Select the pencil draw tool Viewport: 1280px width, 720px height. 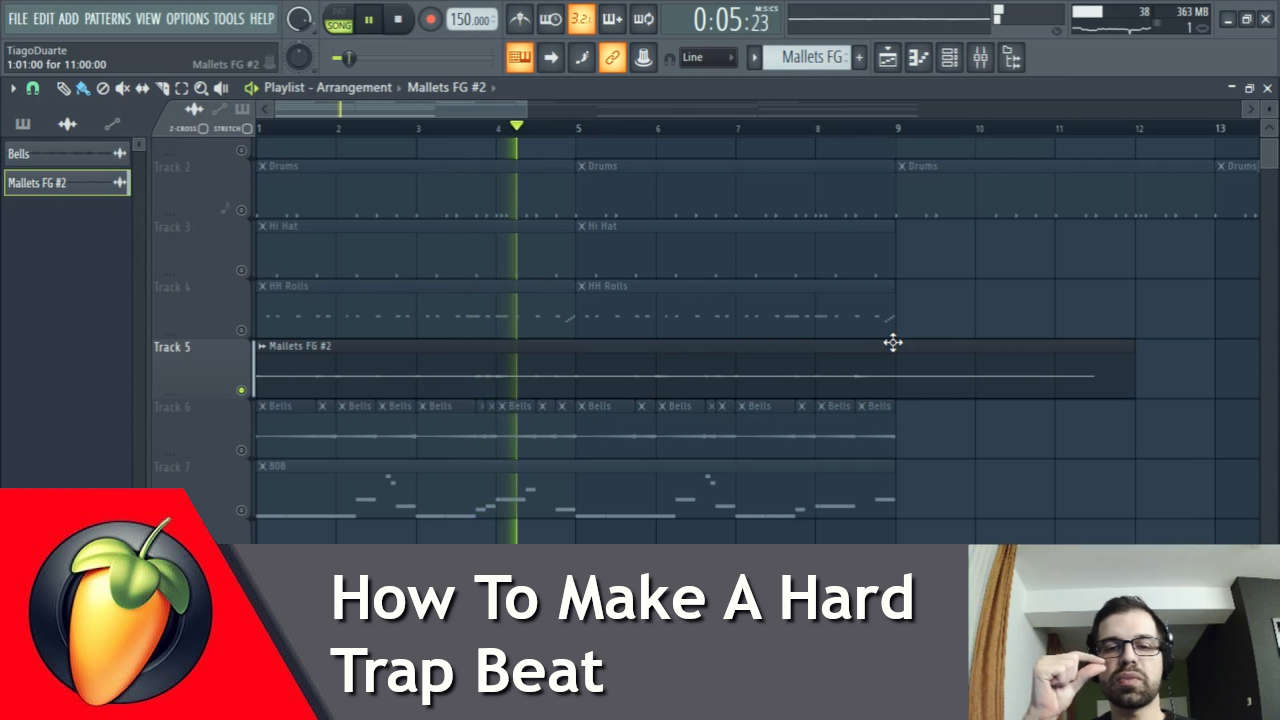coord(63,88)
